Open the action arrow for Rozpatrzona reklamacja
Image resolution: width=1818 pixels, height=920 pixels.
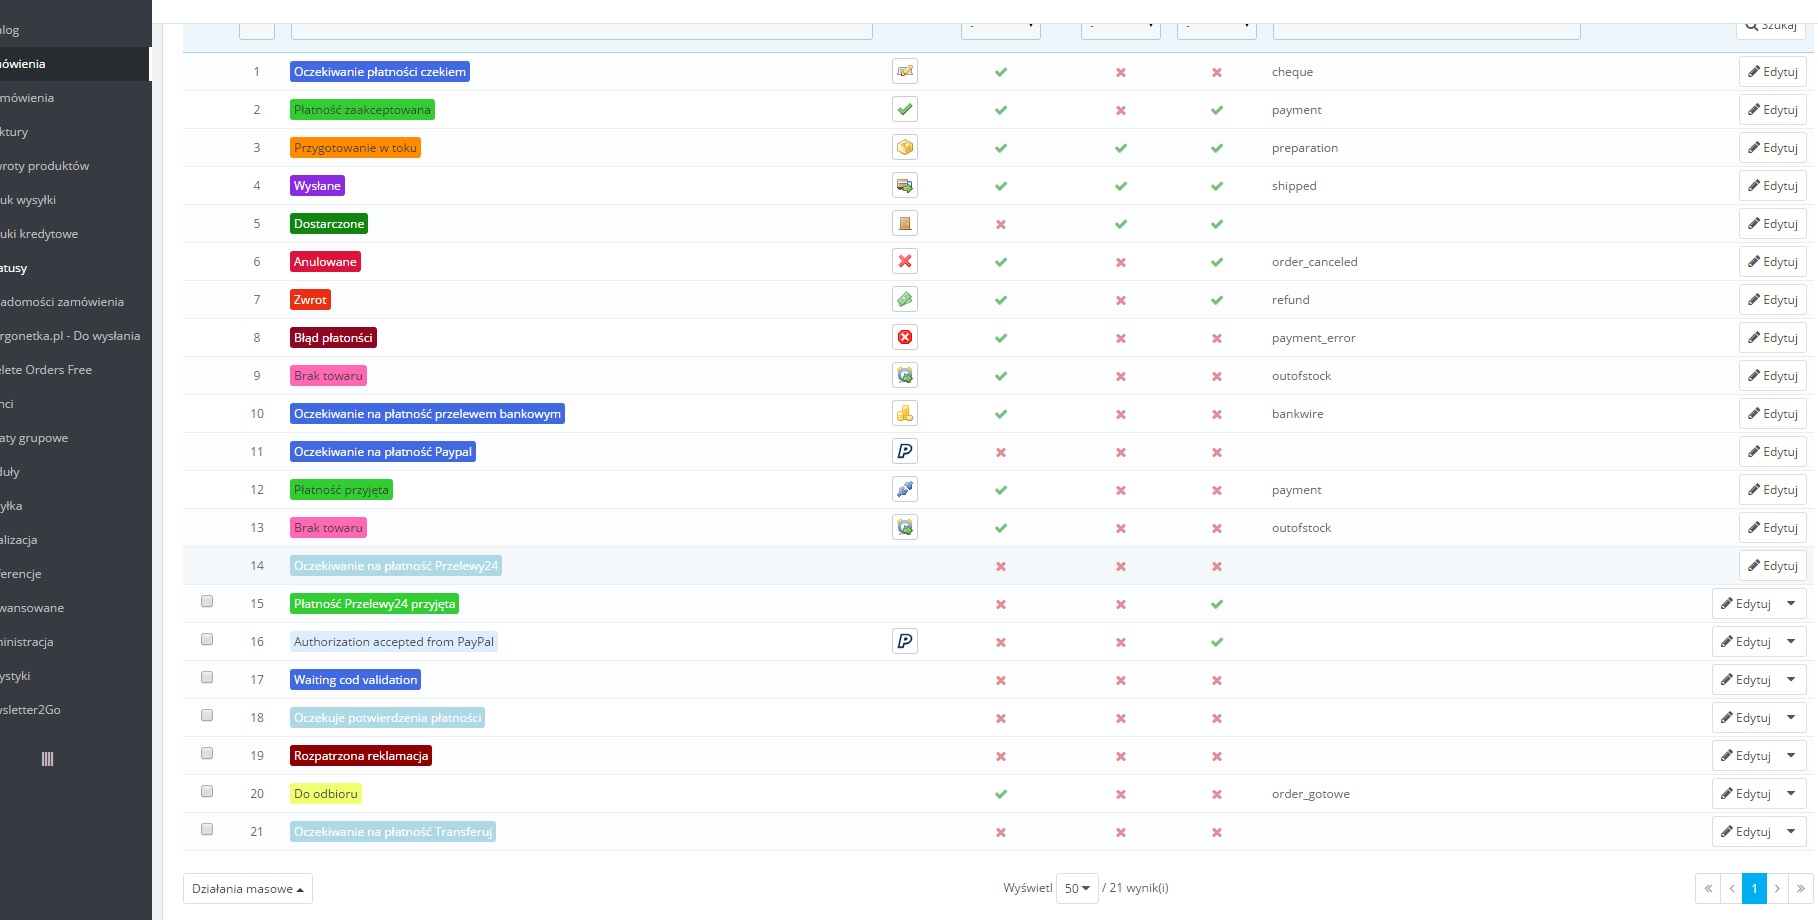click(1792, 755)
